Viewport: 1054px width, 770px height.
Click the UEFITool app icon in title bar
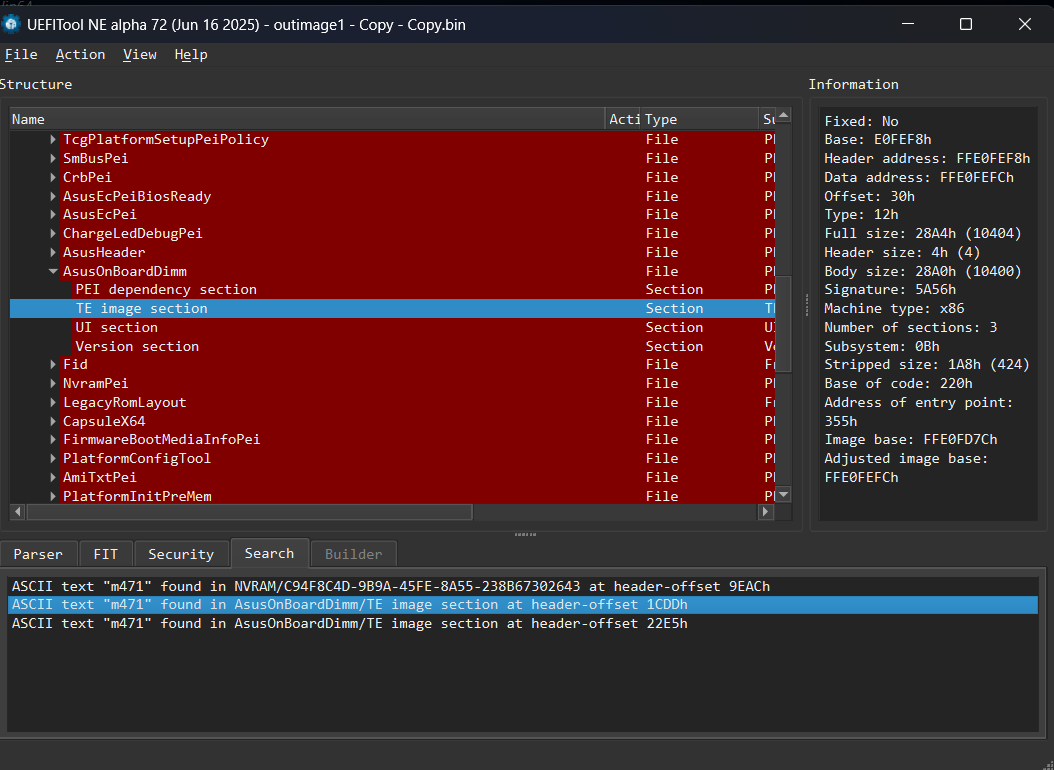point(11,25)
